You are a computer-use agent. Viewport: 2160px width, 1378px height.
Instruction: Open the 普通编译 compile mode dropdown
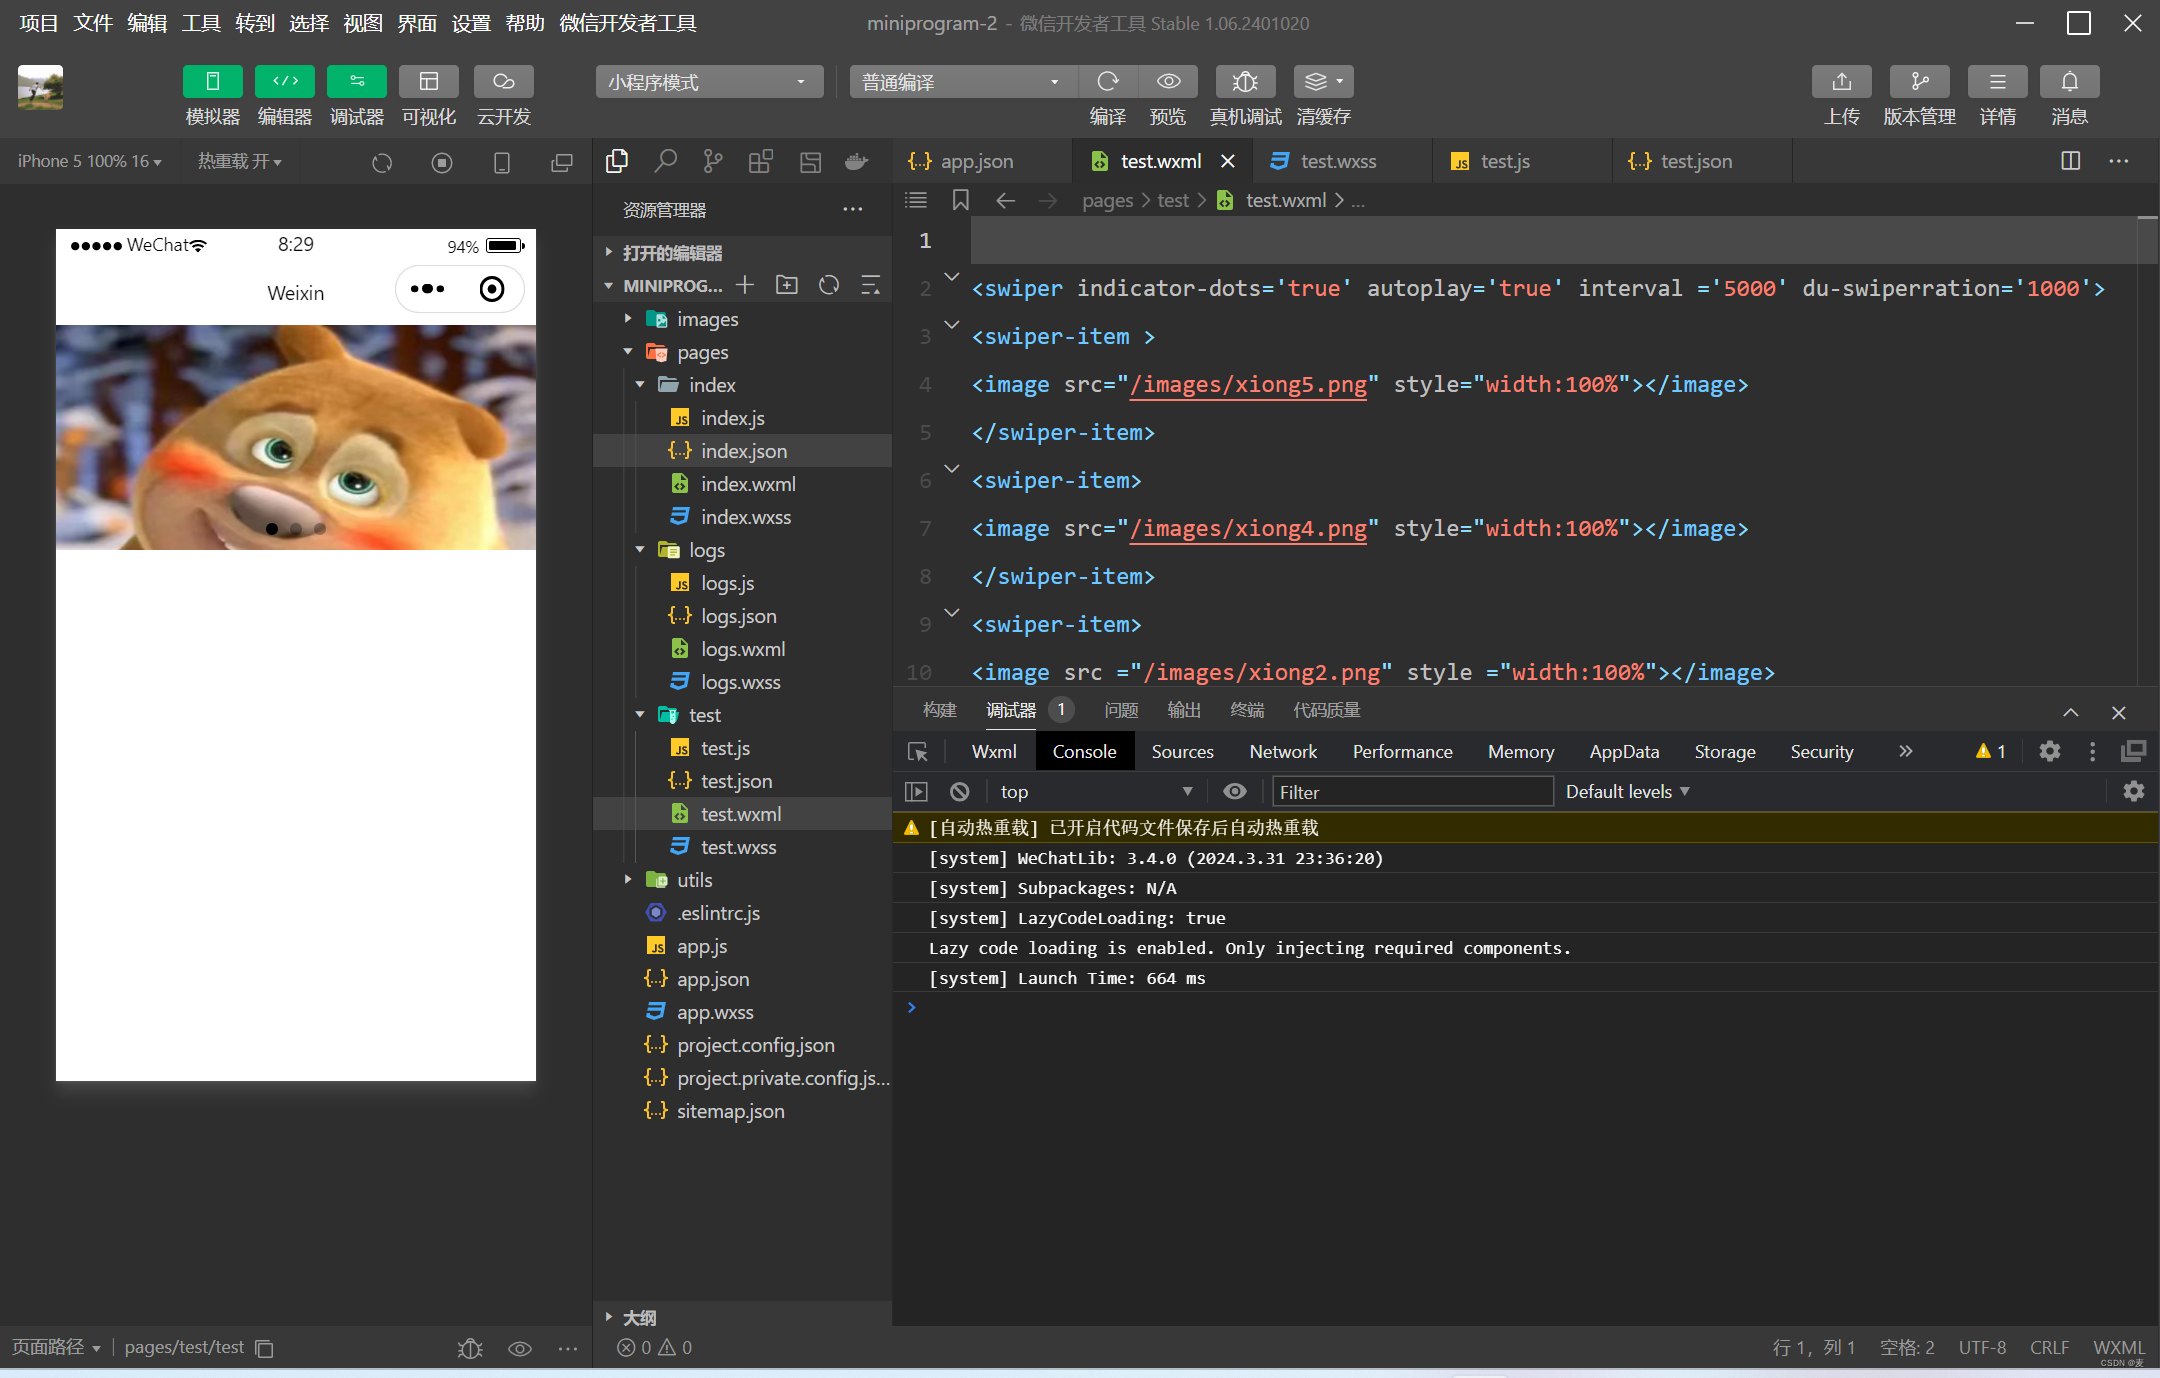tap(963, 82)
